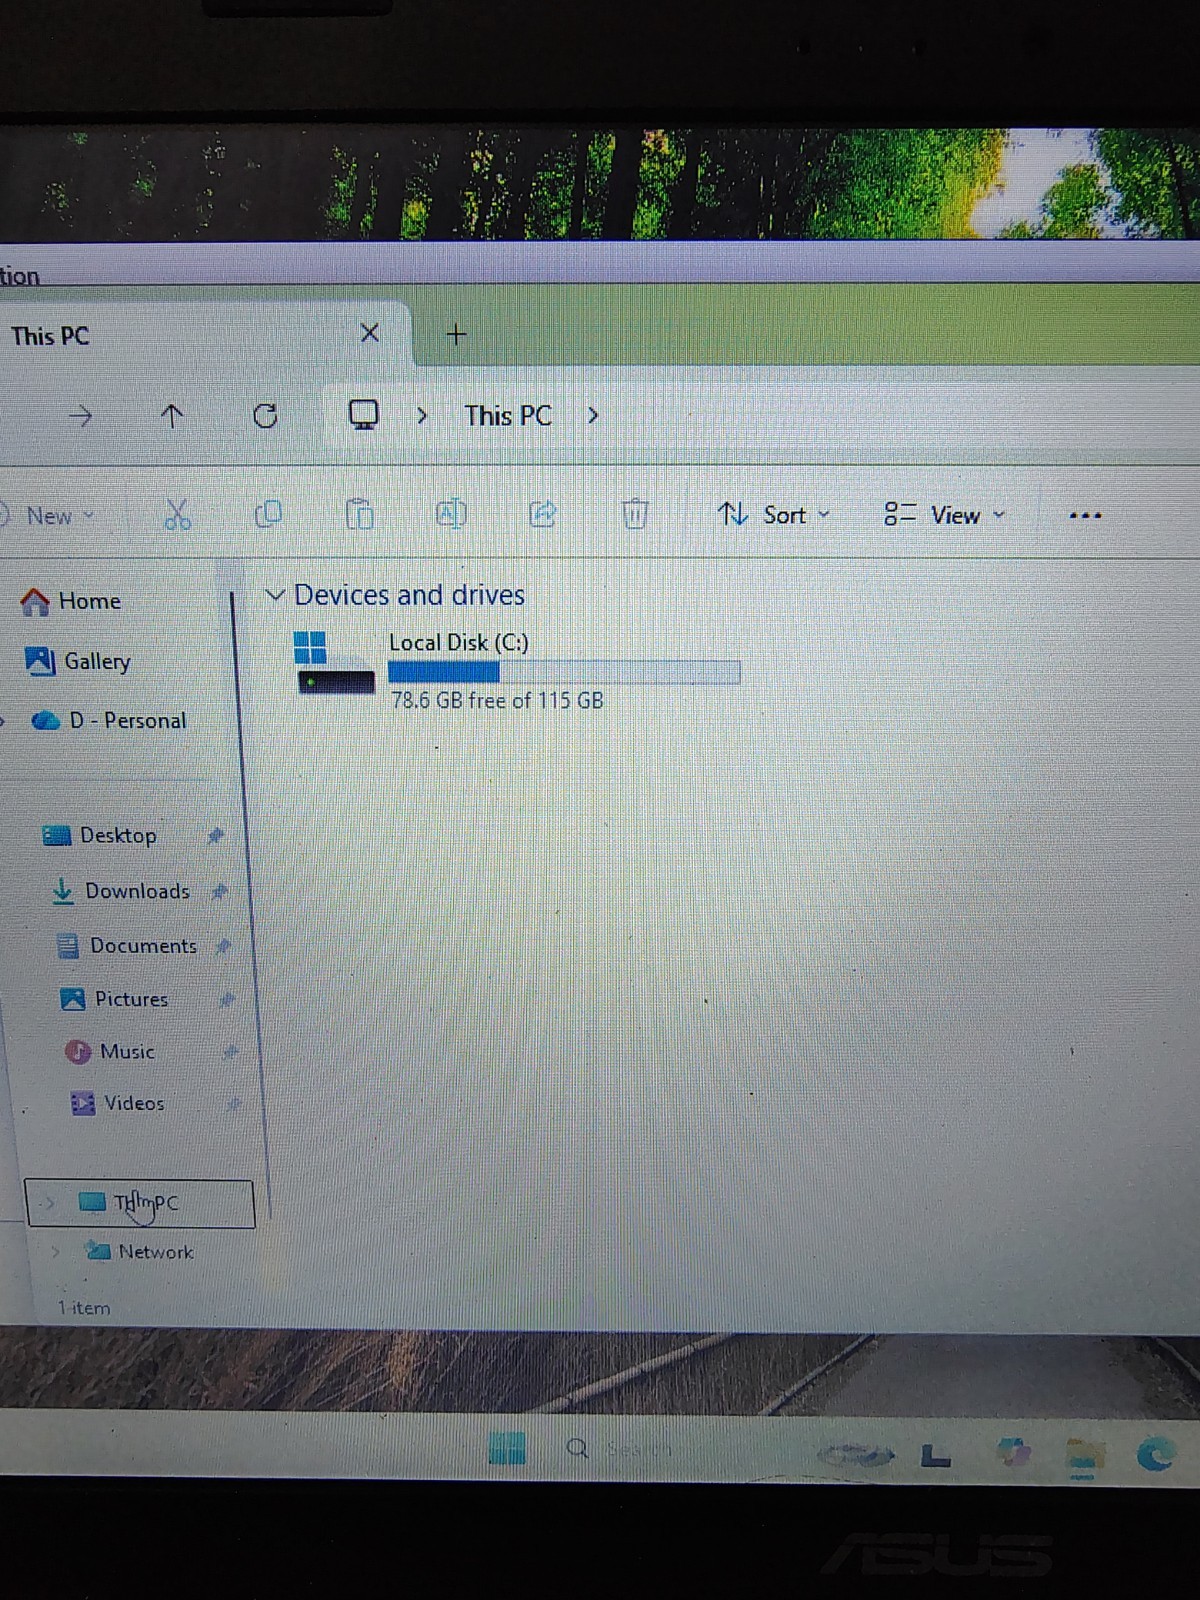Select the Paste clipboard icon
Screen dimensions: 1200x1600
(x=359, y=514)
